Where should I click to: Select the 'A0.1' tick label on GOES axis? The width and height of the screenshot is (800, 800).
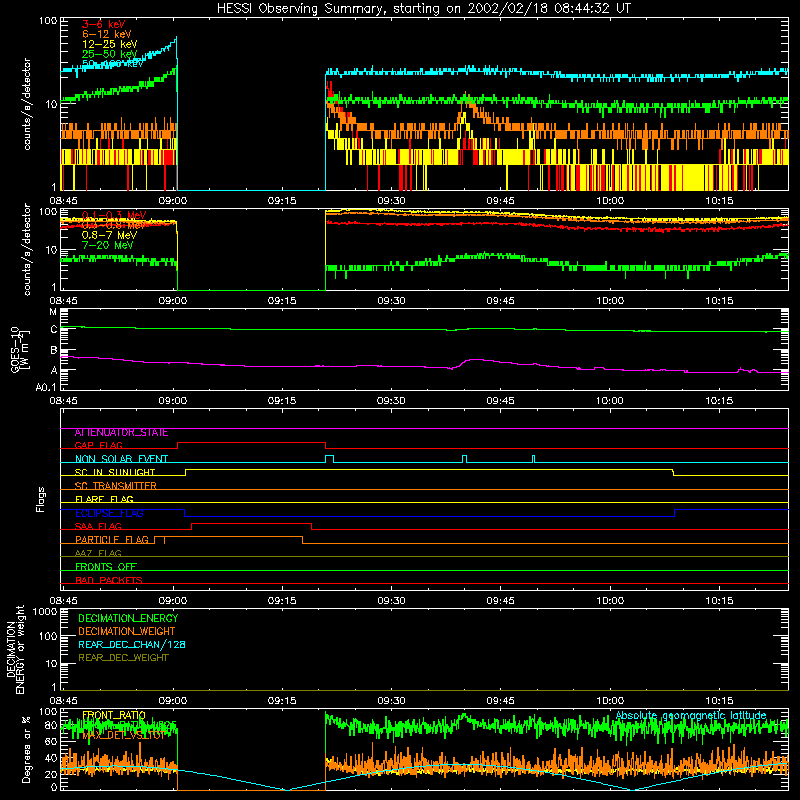(x=46, y=388)
